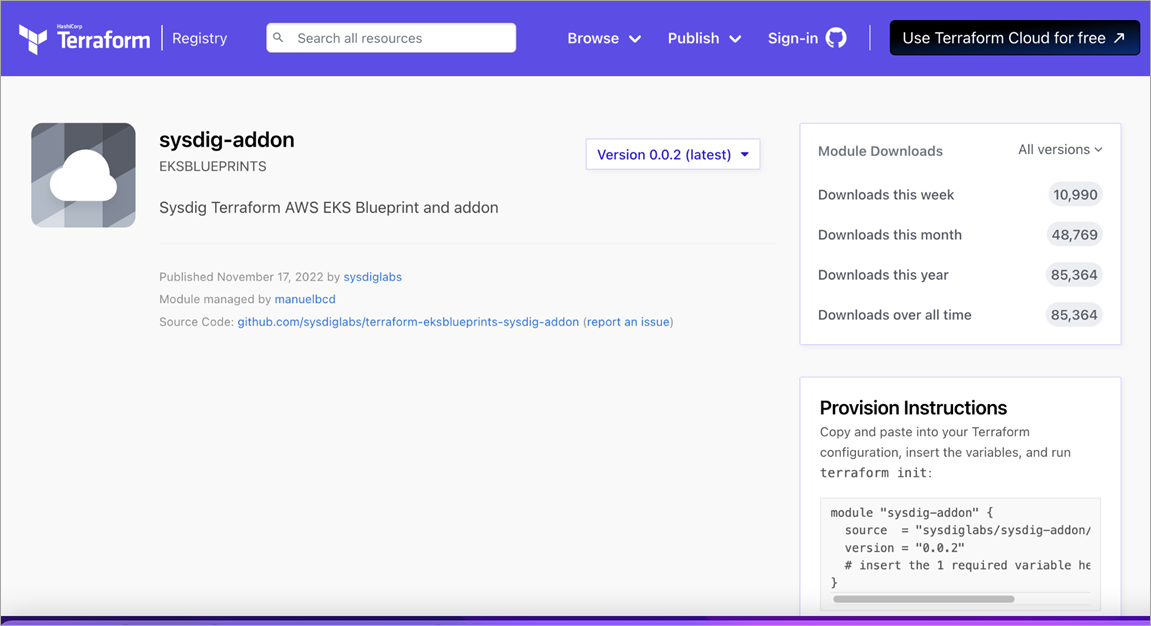Open the GitHub source code repository link
Screen dimensions: 1151x626
click(408, 322)
